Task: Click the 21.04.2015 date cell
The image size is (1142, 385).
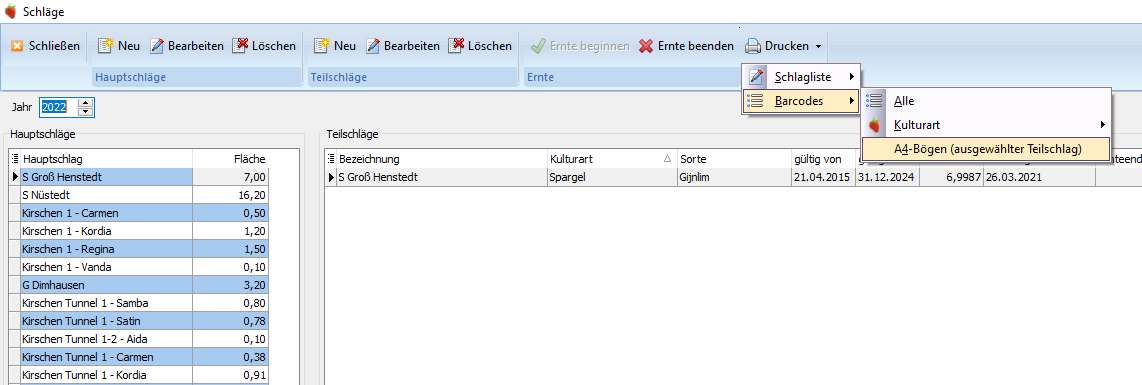Action: (x=822, y=177)
